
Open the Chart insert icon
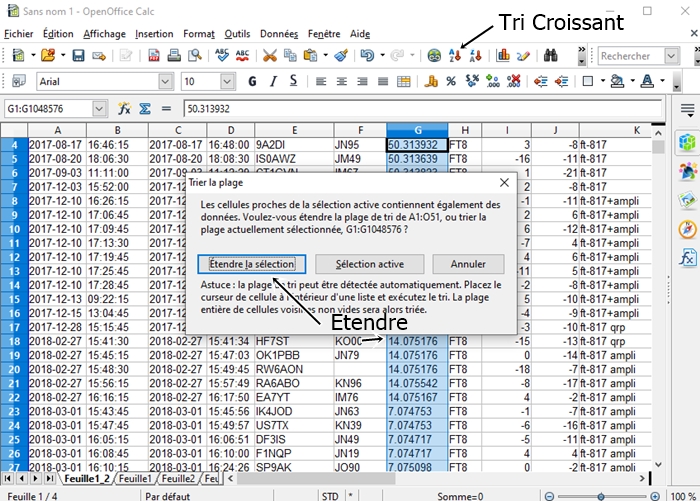coord(503,55)
